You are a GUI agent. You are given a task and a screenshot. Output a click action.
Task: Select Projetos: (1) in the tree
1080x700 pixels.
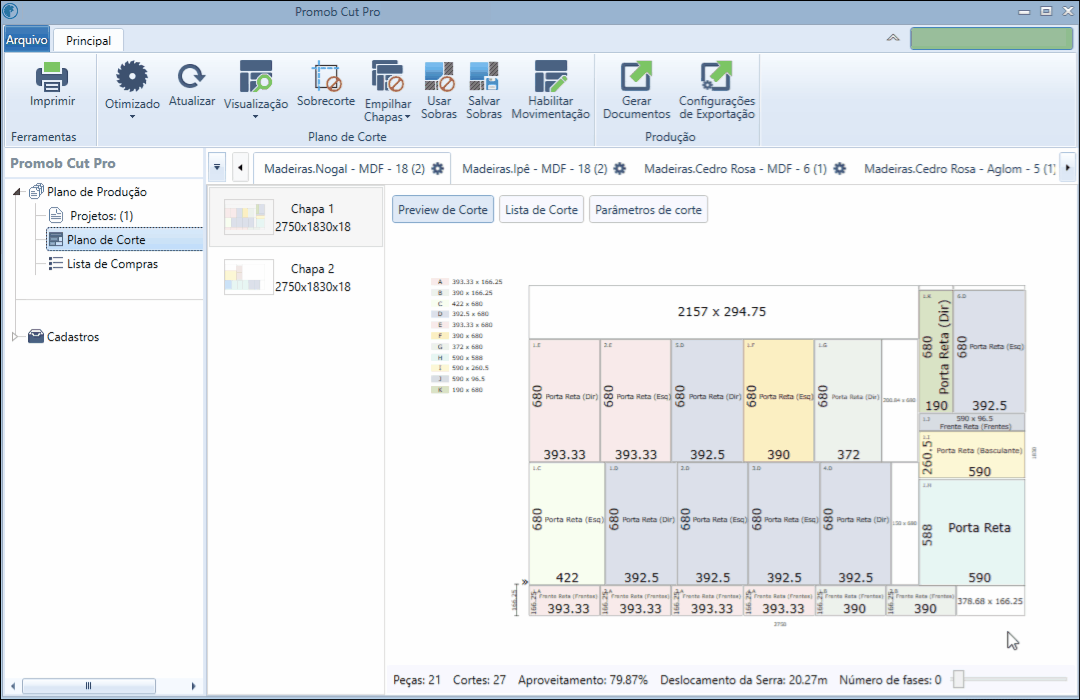click(101, 216)
